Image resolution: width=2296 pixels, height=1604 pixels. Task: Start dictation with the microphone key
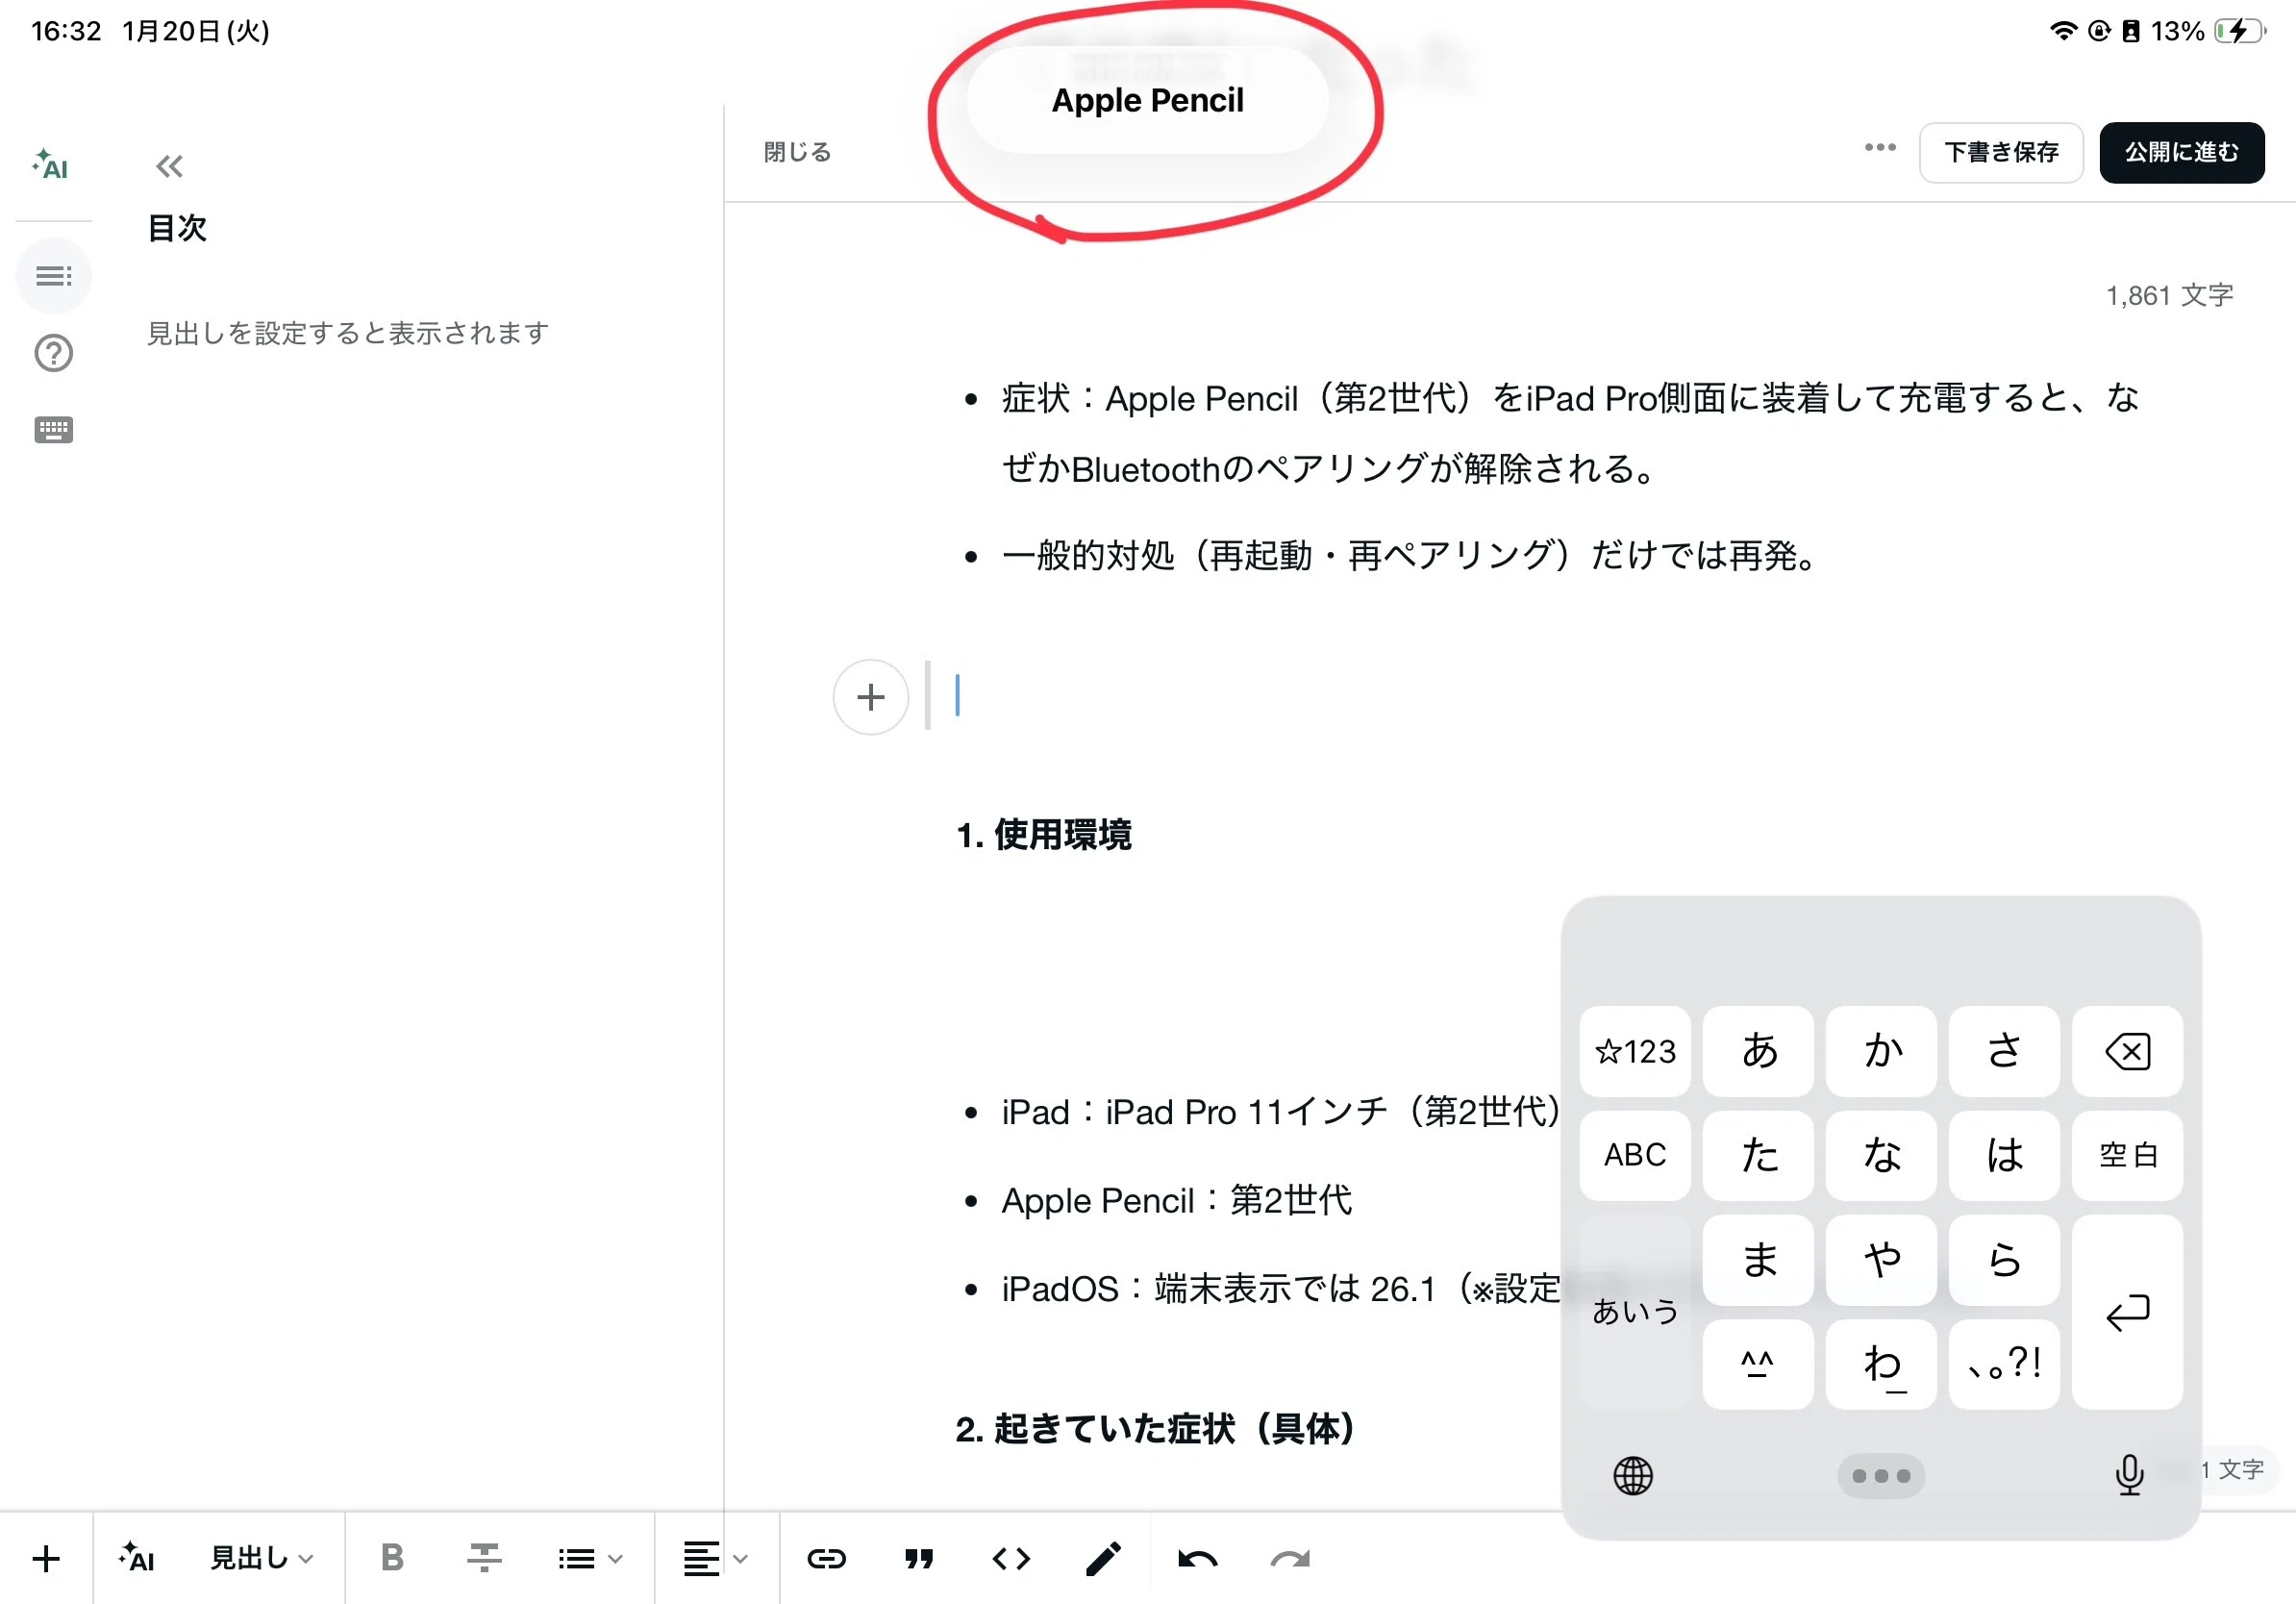(2129, 1475)
